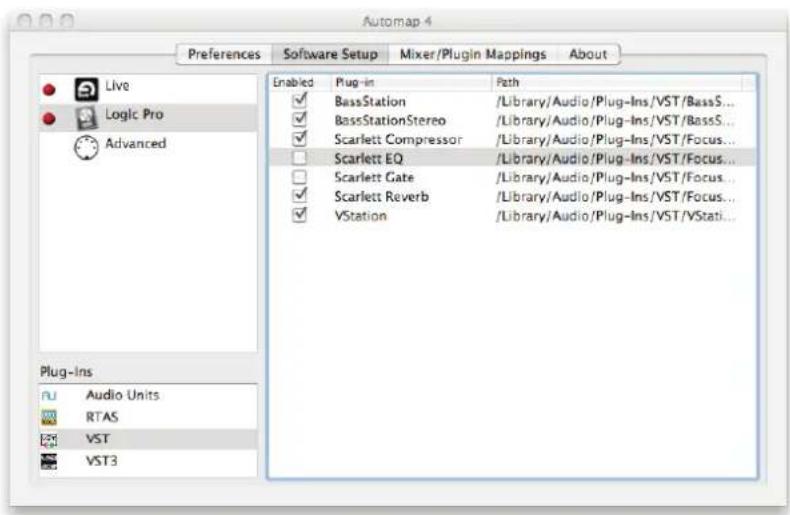Select Logic Pro in the software list

click(x=148, y=118)
